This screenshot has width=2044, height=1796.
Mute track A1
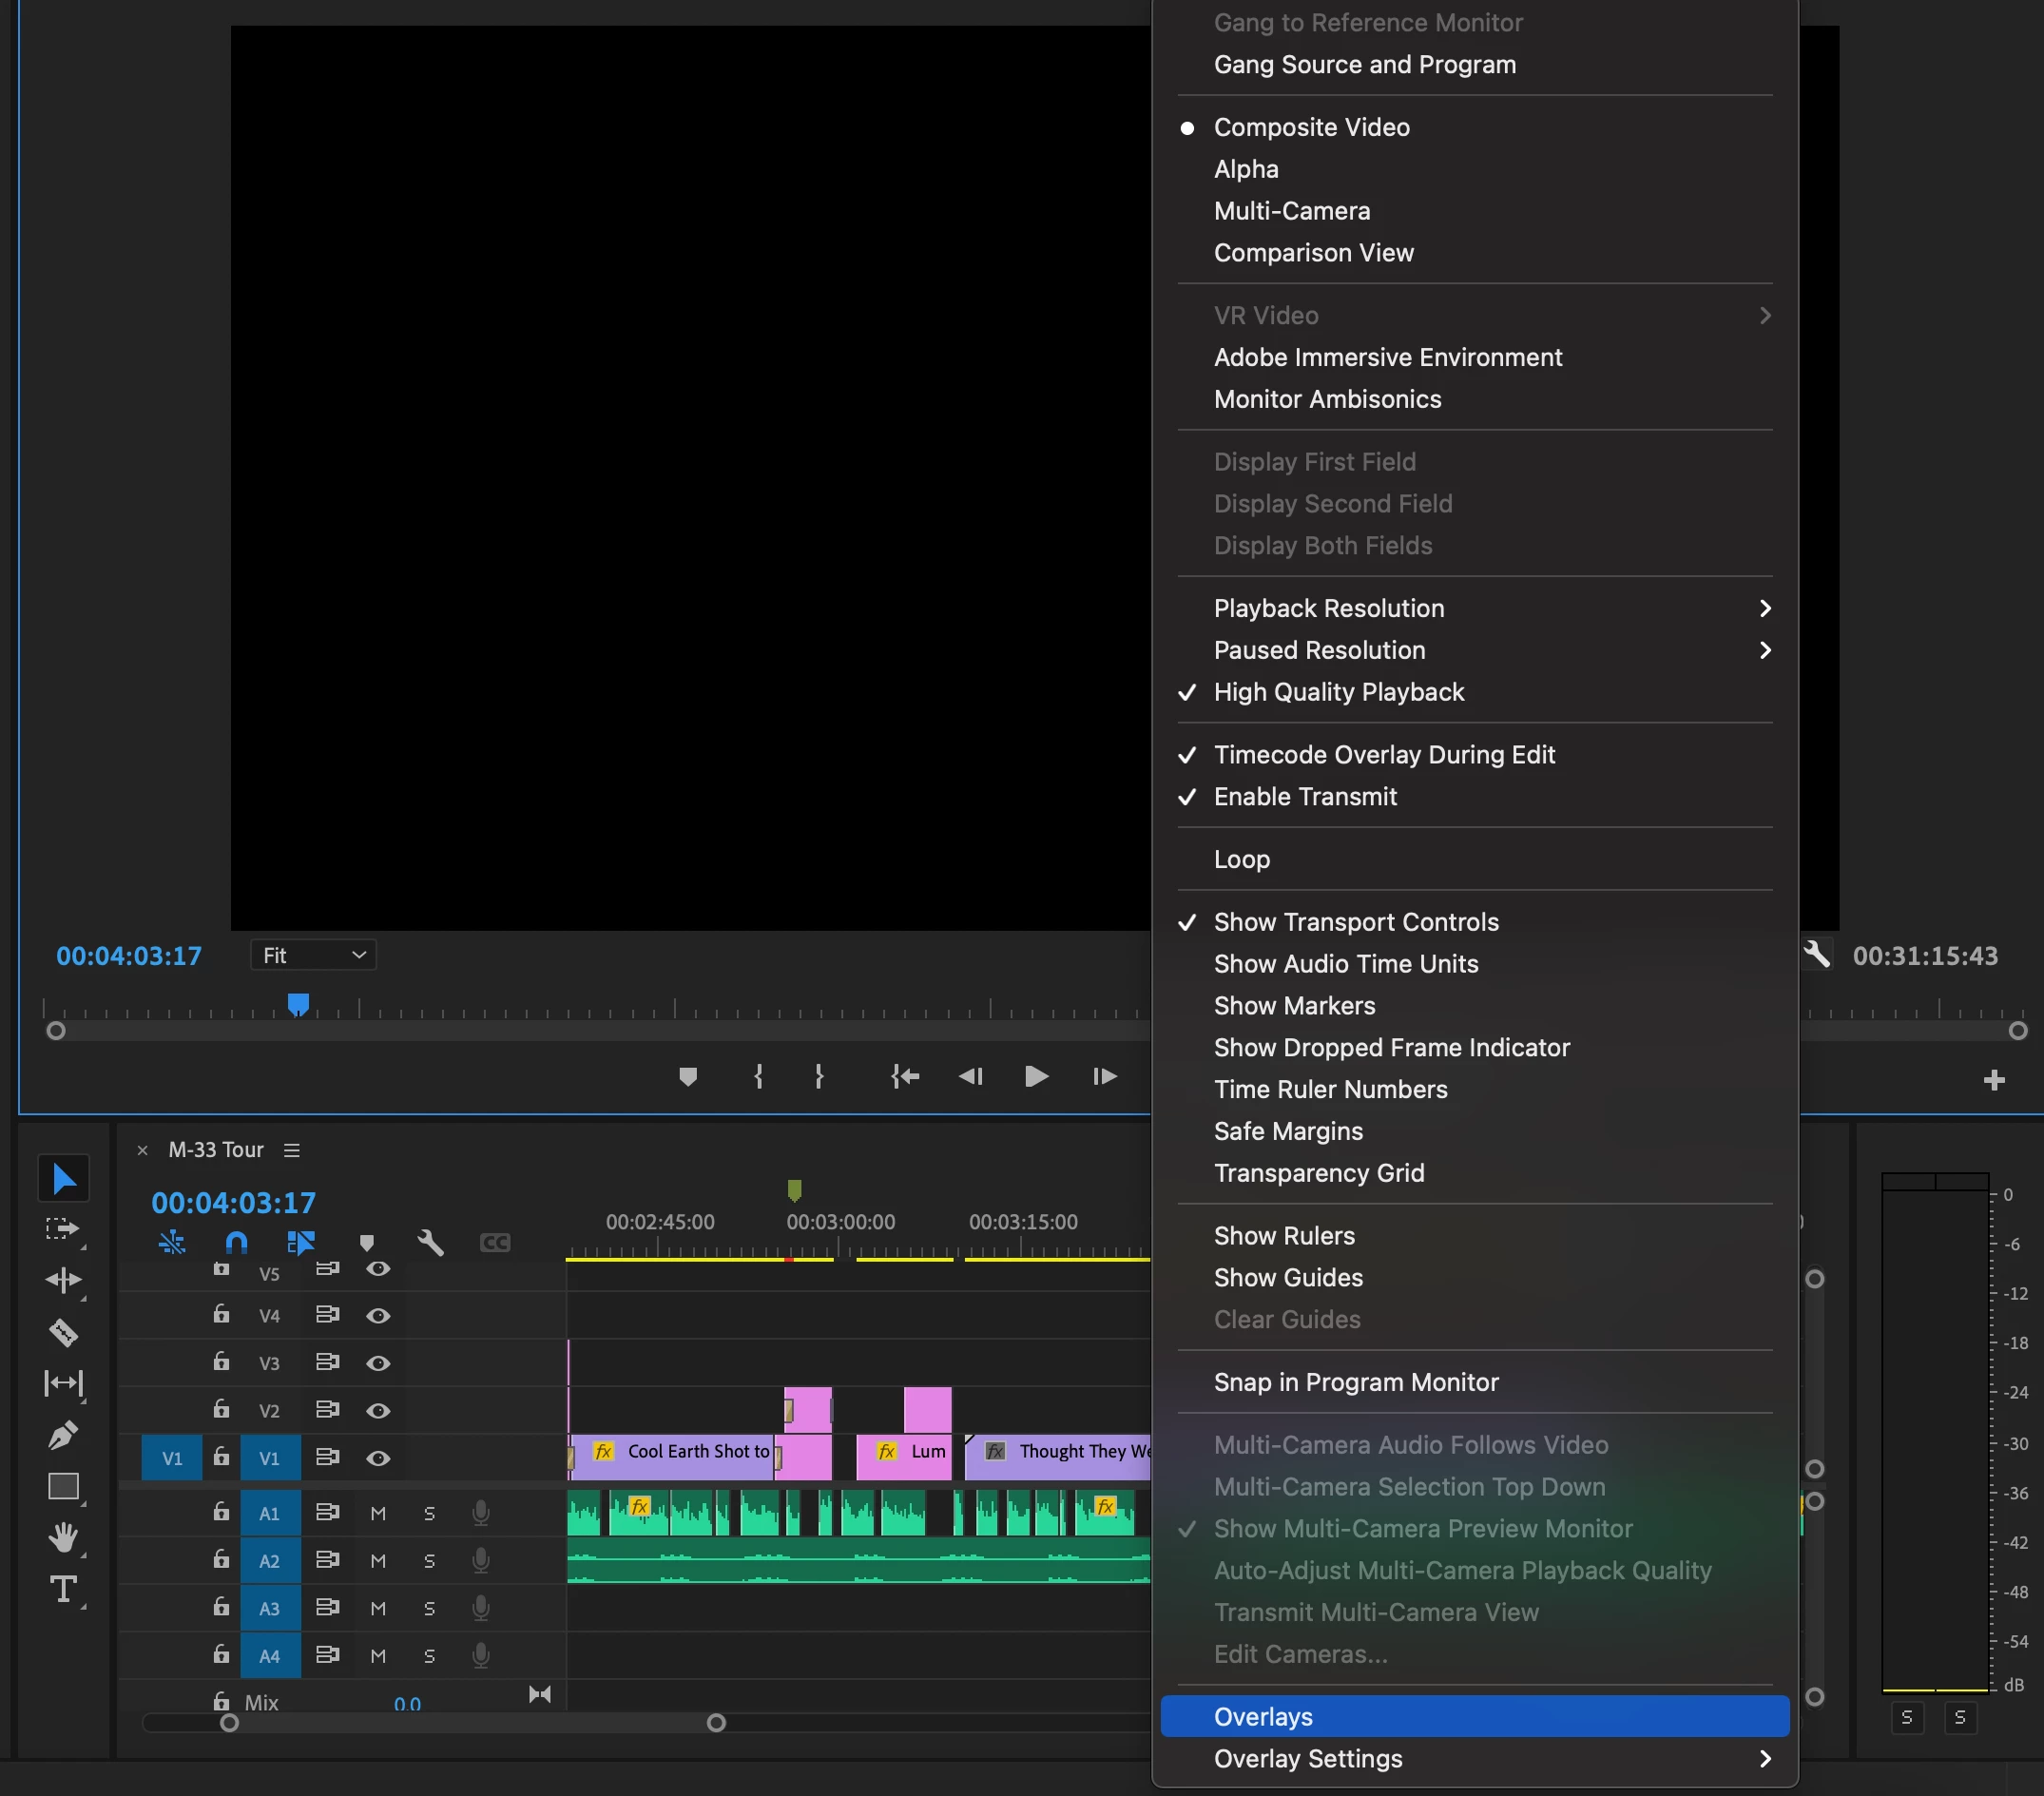(378, 1513)
